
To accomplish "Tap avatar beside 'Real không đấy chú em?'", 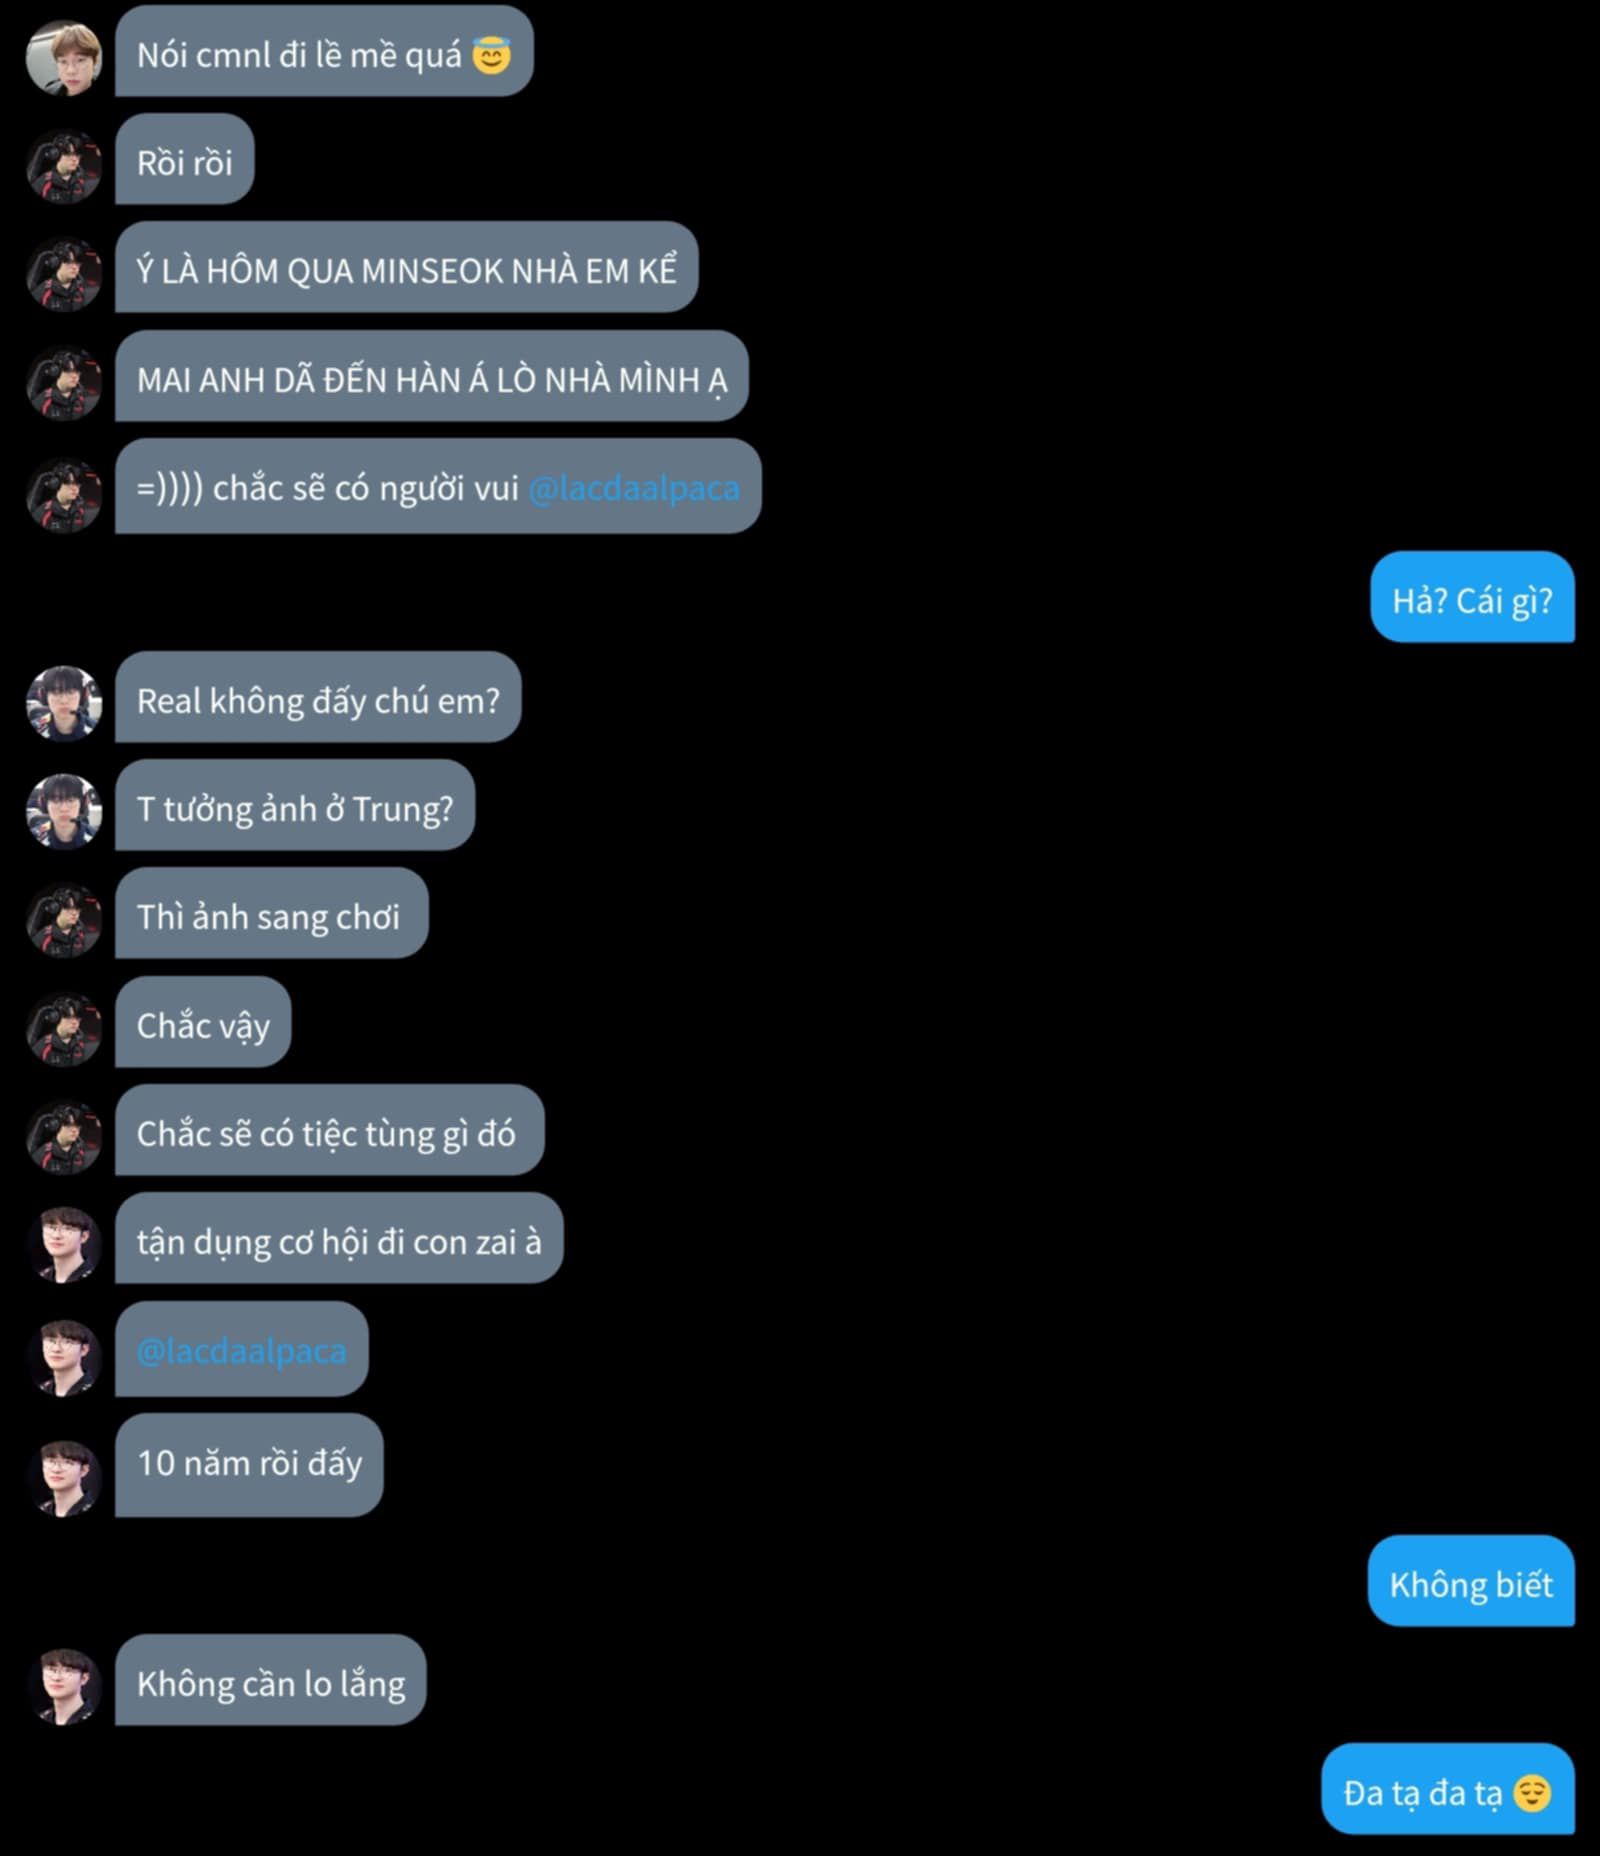I will [x=64, y=704].
